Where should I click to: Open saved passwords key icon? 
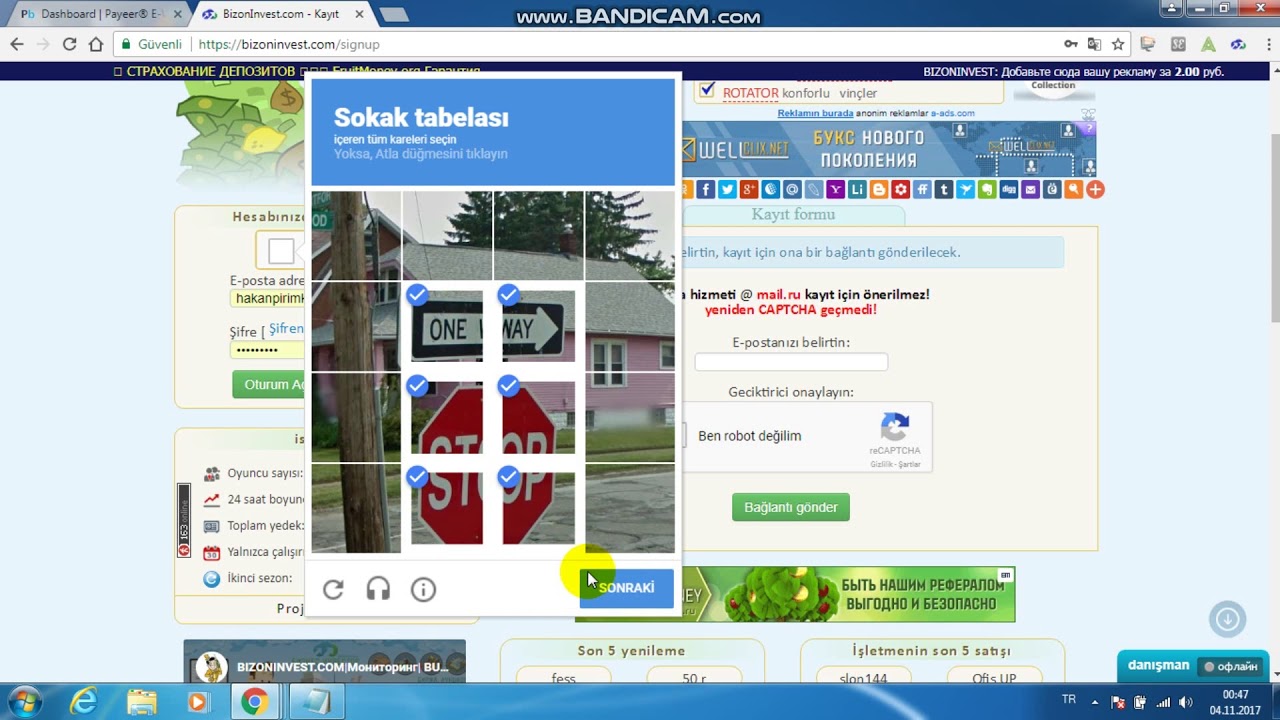[x=1071, y=44]
